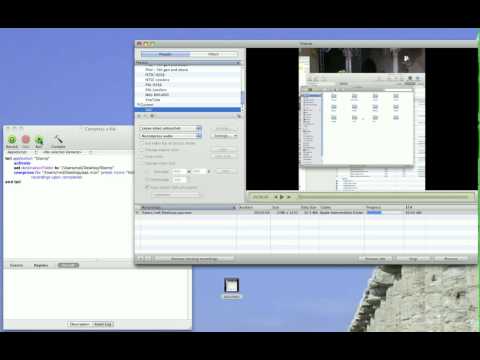Click the Settings button beside Recompress audio
This screenshot has width=480, height=360.
224,136
